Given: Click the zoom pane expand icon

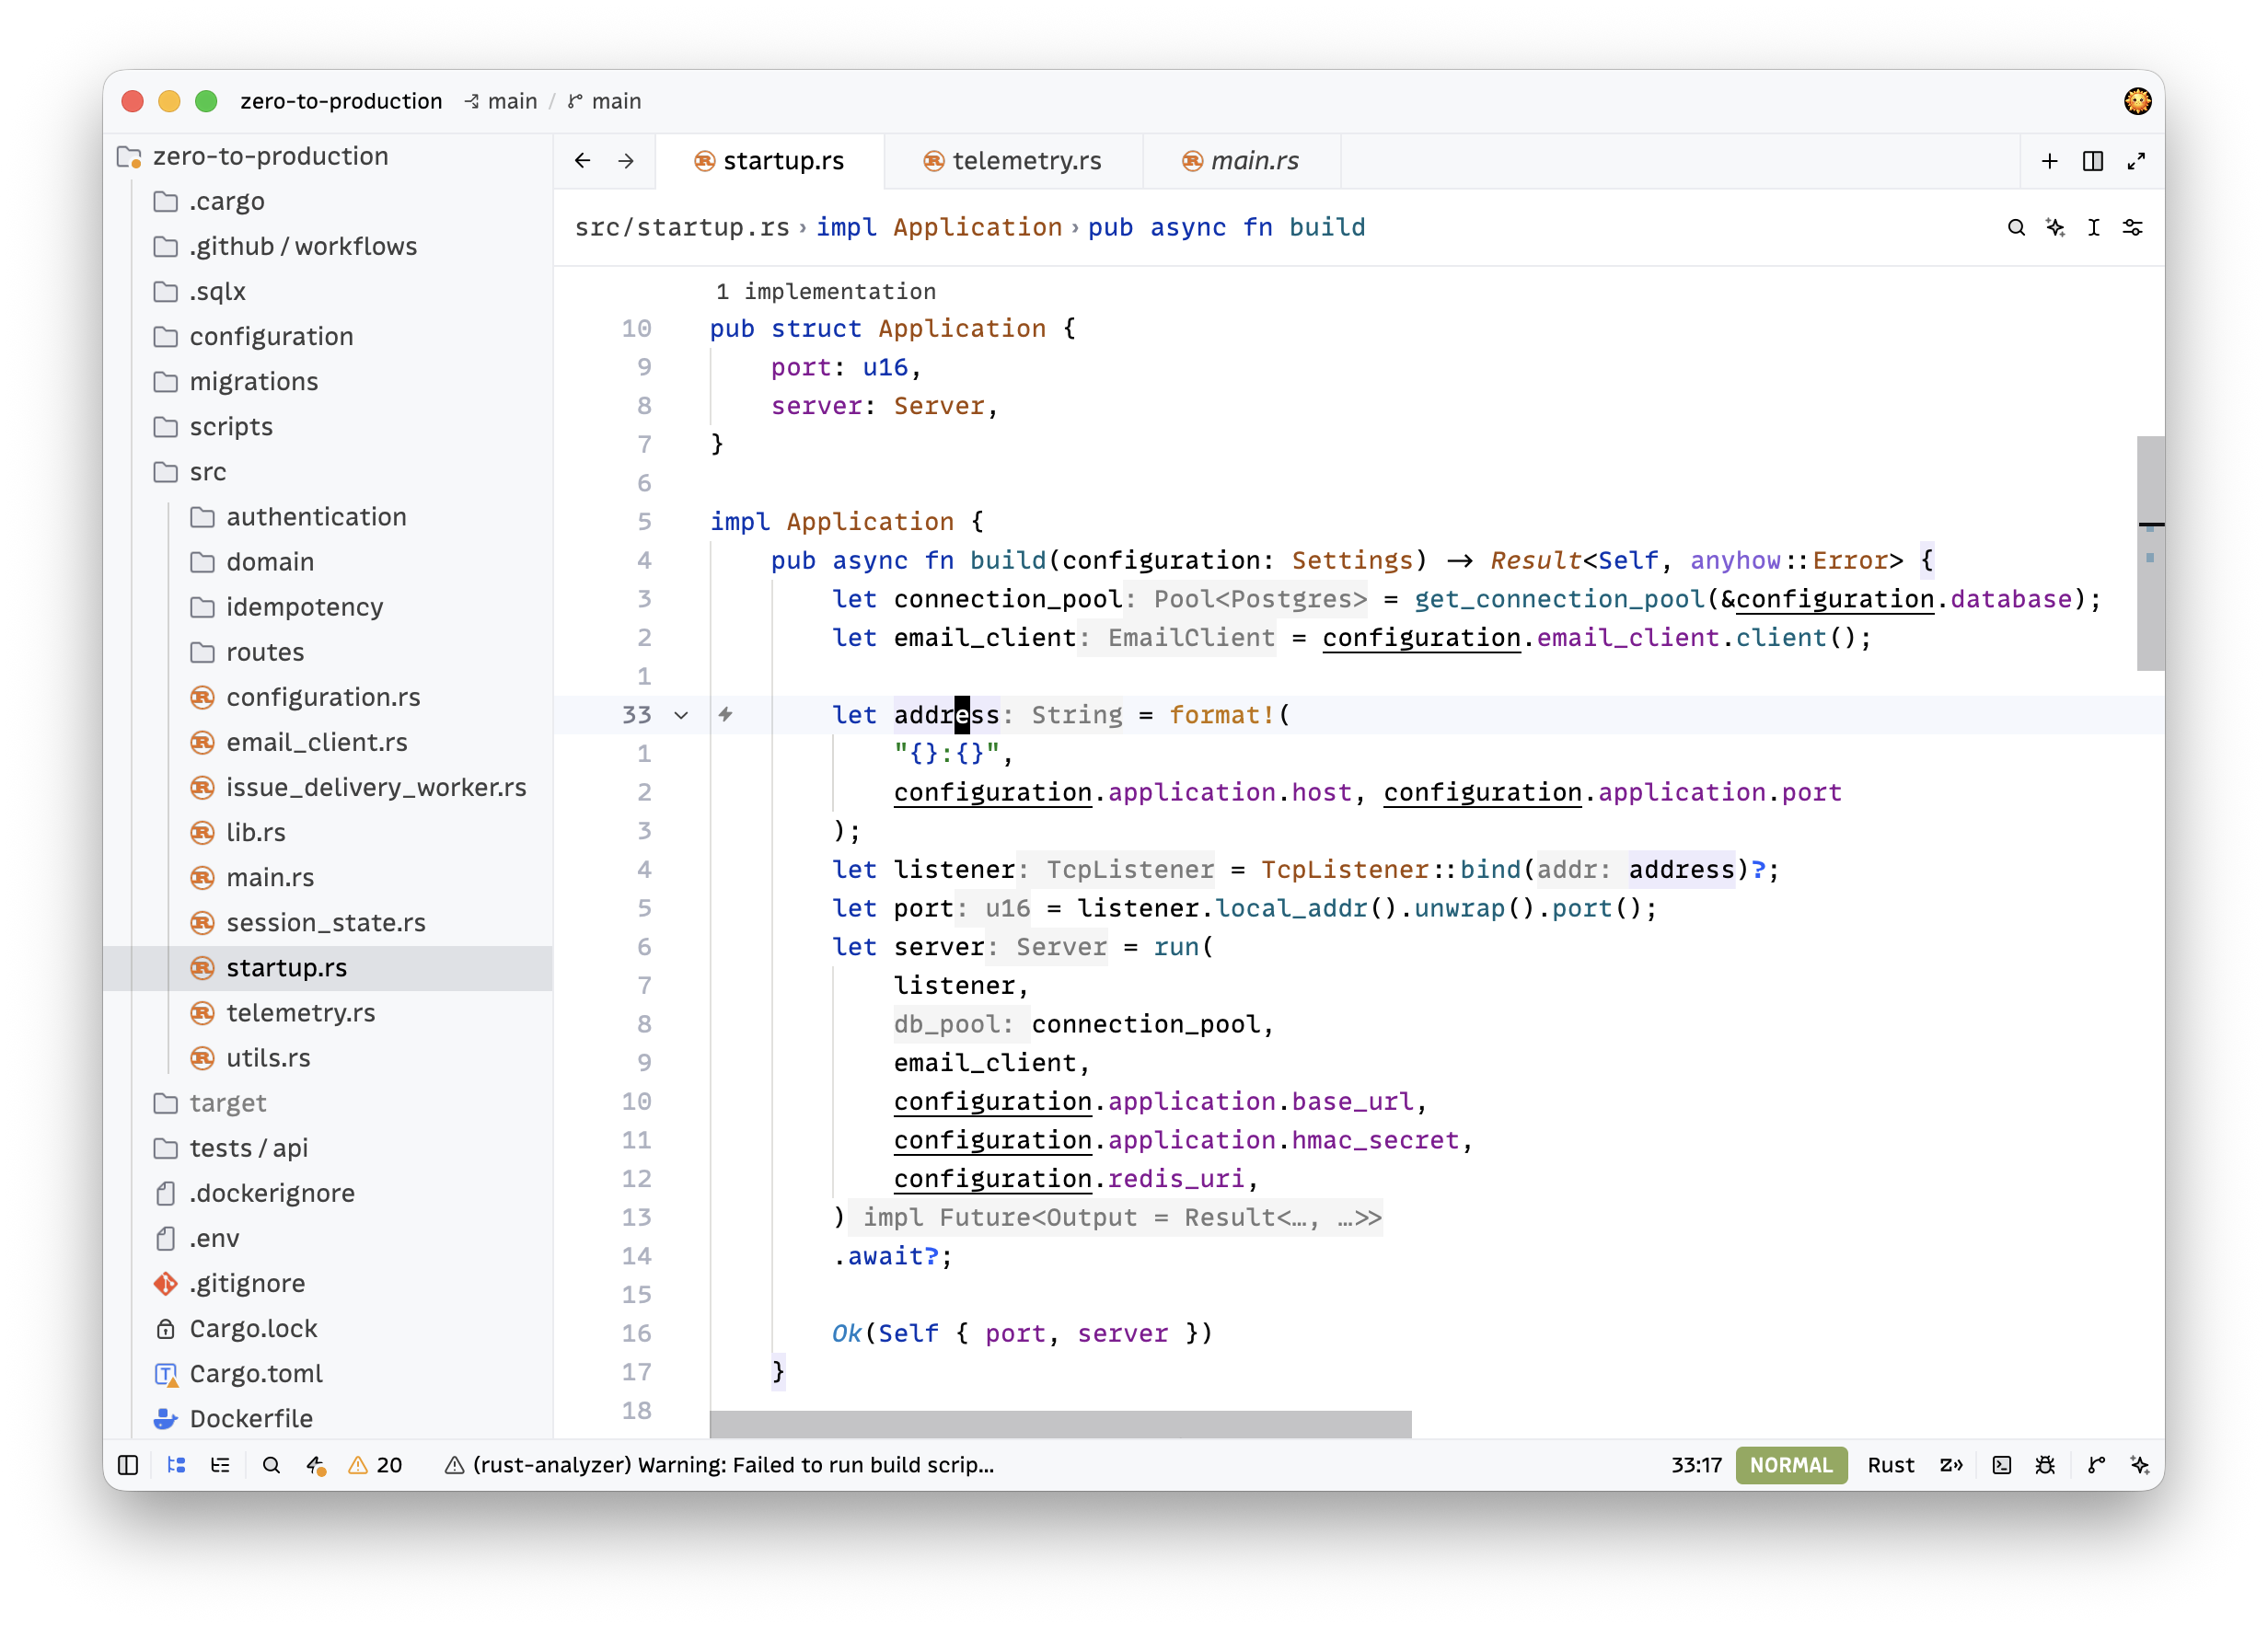Looking at the screenshot, I should pyautogui.click(x=2136, y=160).
